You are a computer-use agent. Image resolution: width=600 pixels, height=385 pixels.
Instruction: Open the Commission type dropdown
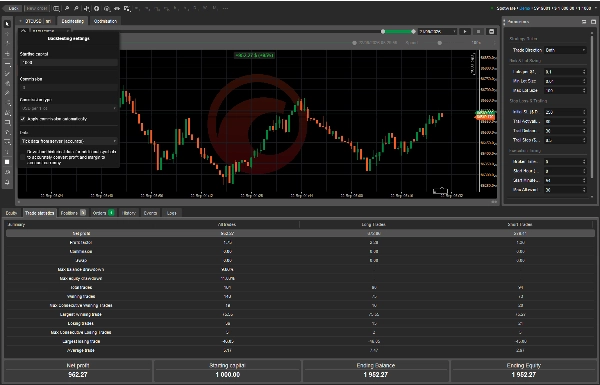[x=68, y=109]
